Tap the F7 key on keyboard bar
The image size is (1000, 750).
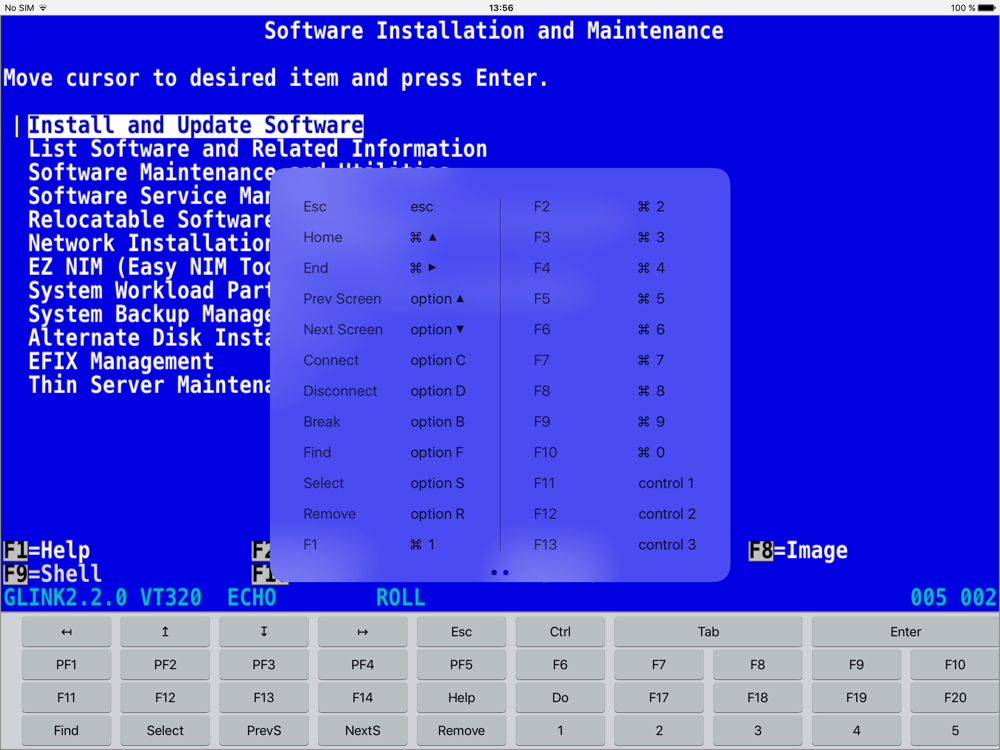(x=659, y=665)
